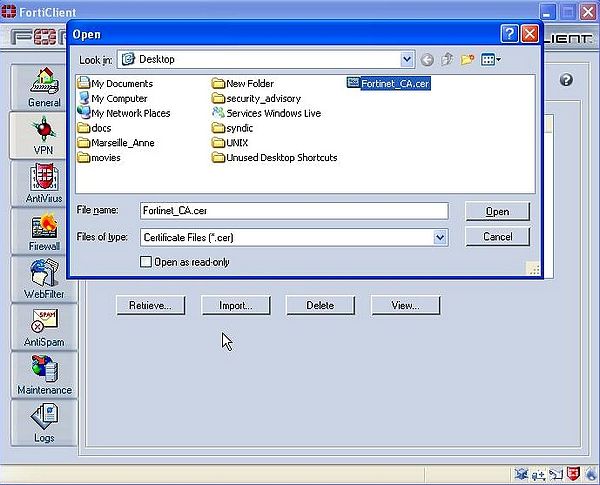This screenshot has width=600, height=485.
Task: Click the leftmost status bar tray icon
Action: [x=521, y=474]
